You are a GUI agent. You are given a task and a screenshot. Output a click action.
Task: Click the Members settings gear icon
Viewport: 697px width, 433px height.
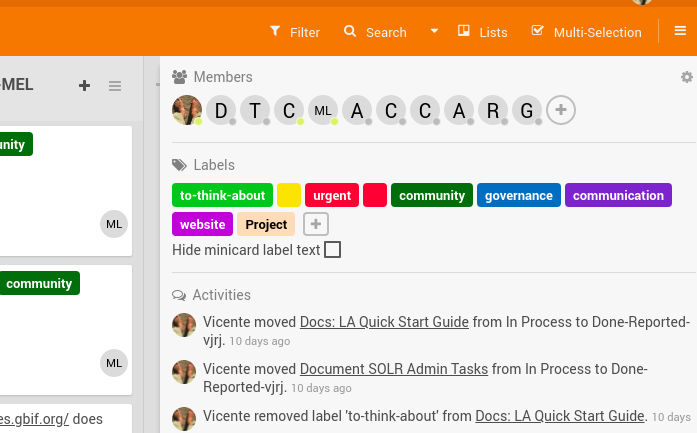coord(686,77)
